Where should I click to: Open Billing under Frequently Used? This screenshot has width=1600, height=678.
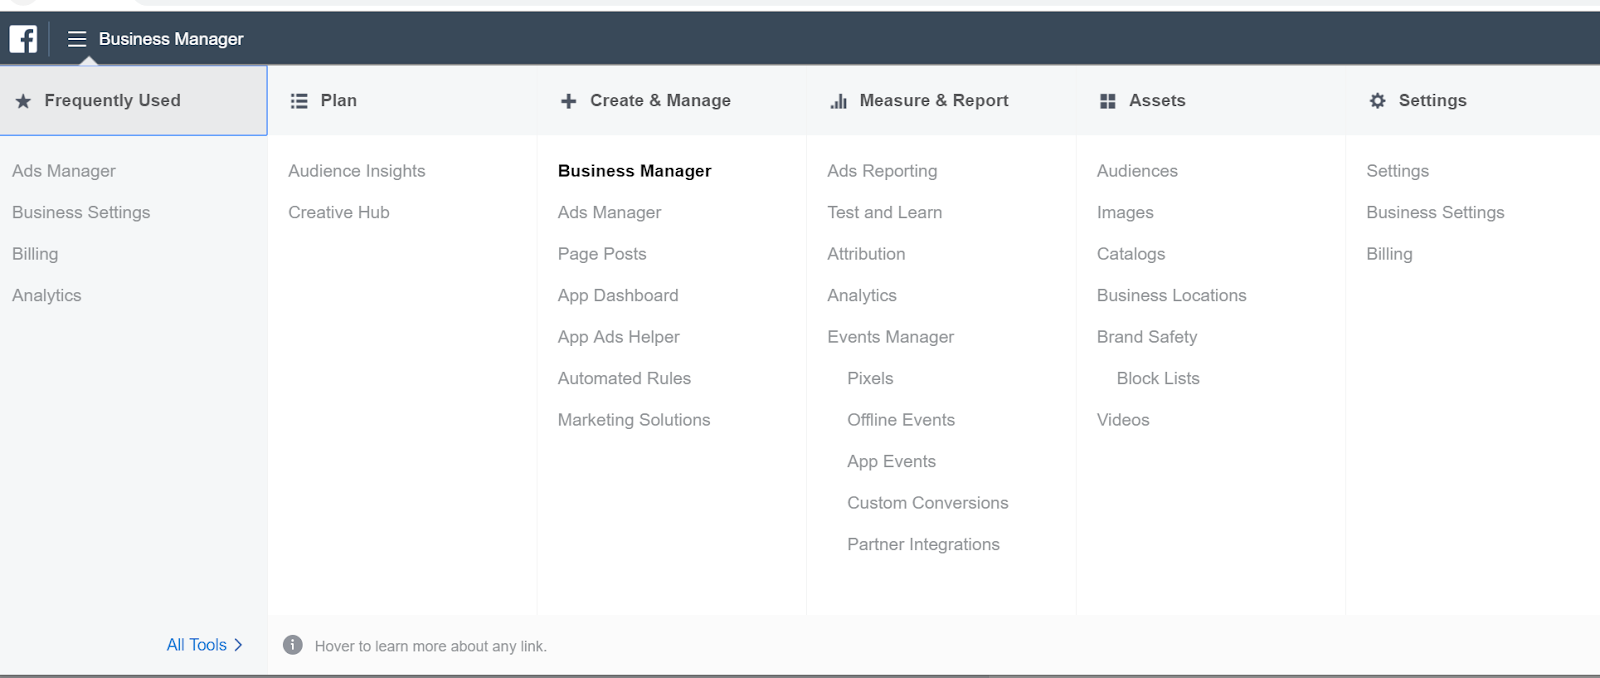(x=35, y=254)
